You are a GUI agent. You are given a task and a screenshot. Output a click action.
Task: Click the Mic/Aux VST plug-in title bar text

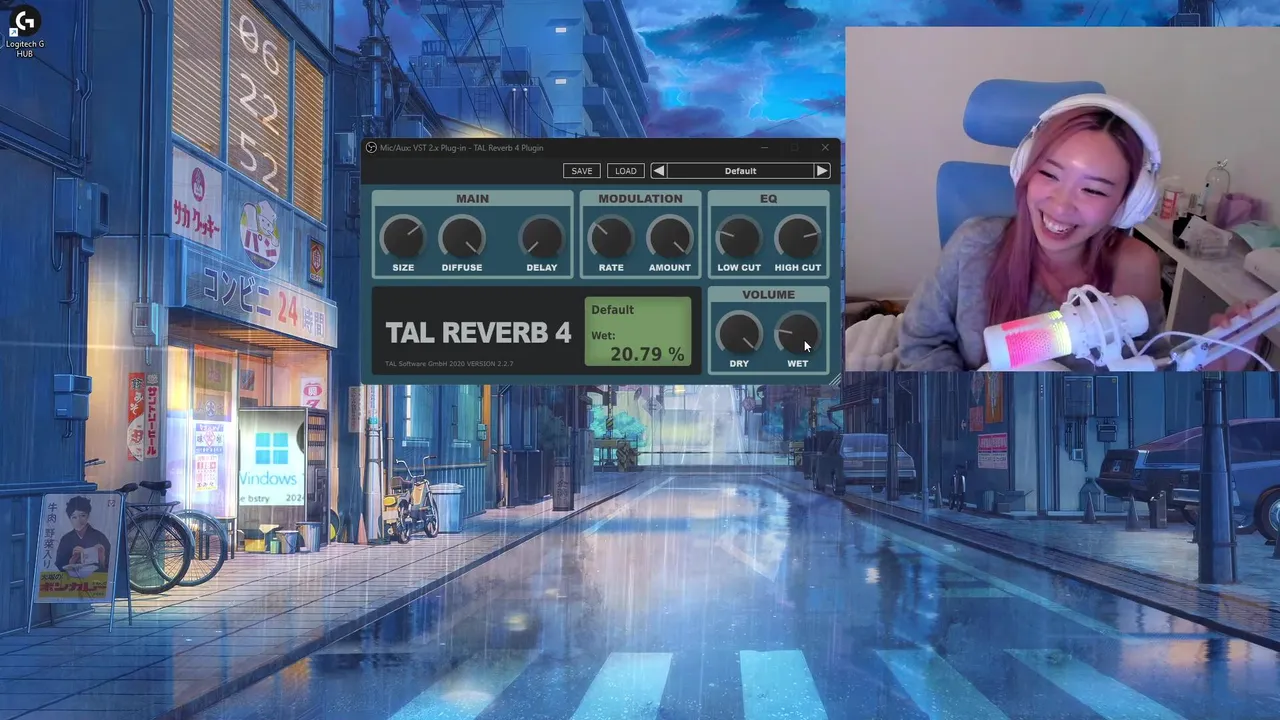tap(462, 148)
